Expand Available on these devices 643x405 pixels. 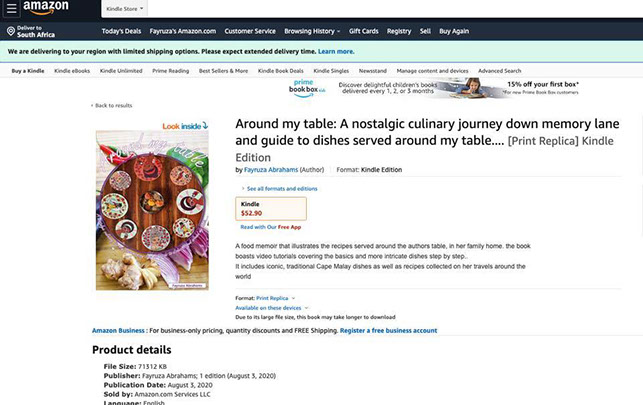[275, 307]
